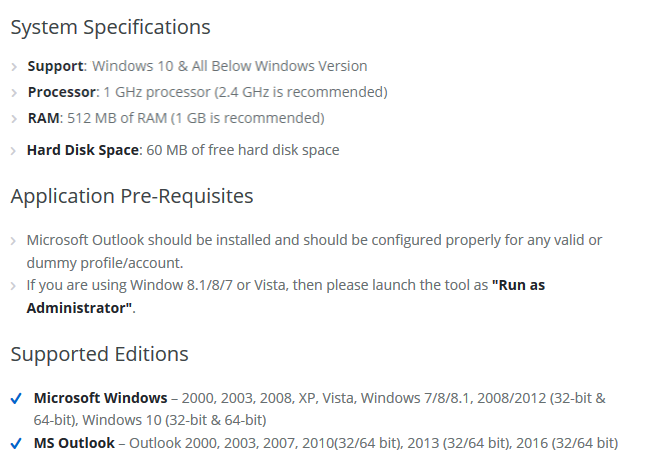The width and height of the screenshot is (649, 472).
Task: Click the bold Hard Disk Space label
Action: point(82,150)
